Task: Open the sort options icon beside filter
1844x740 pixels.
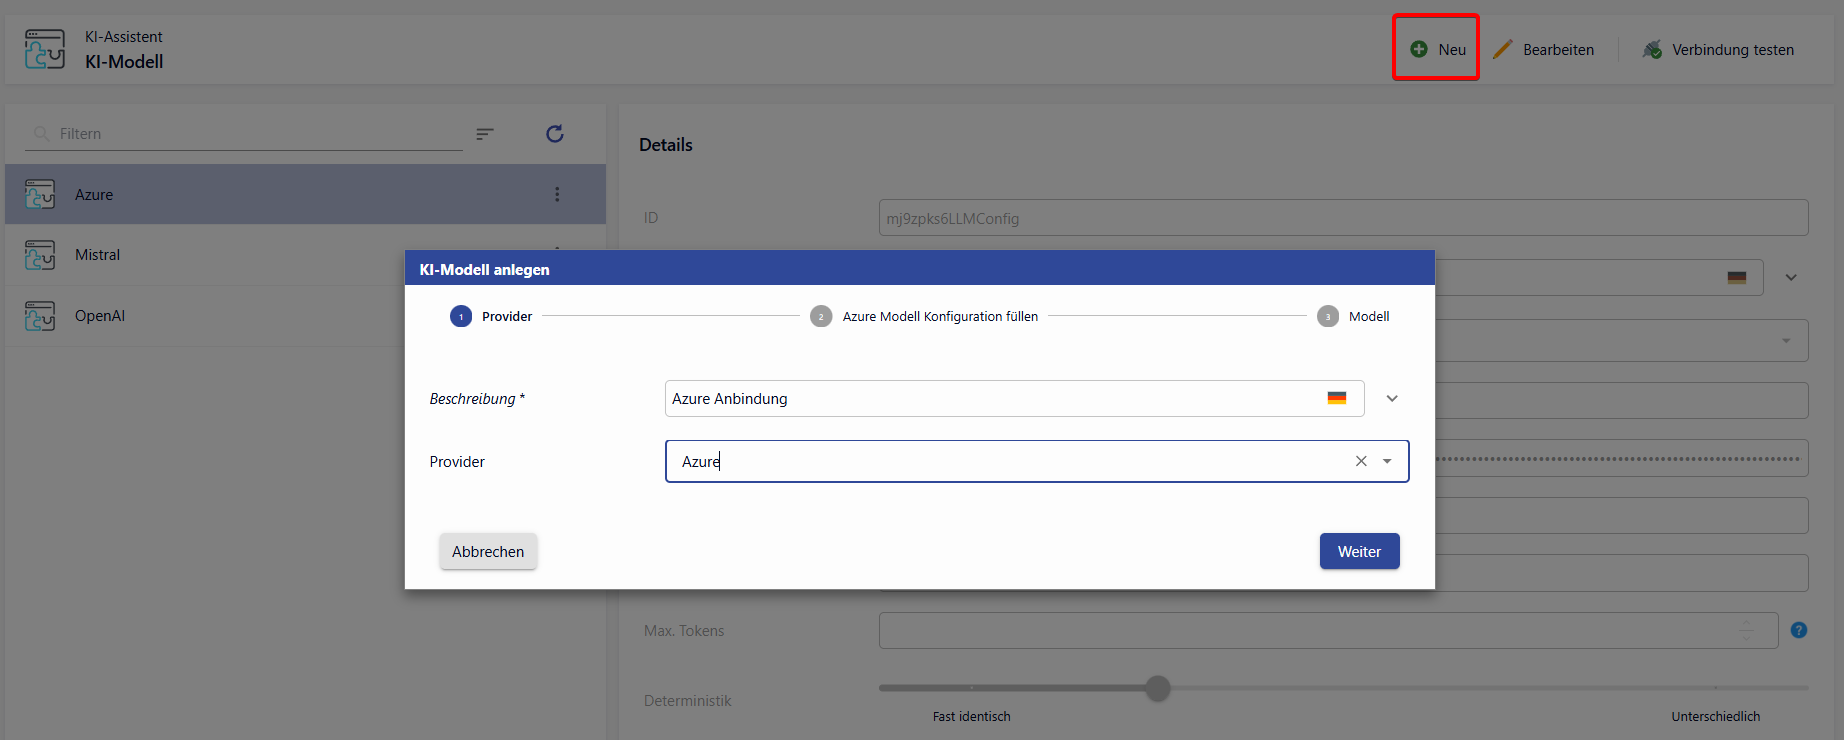Action: 485,134
